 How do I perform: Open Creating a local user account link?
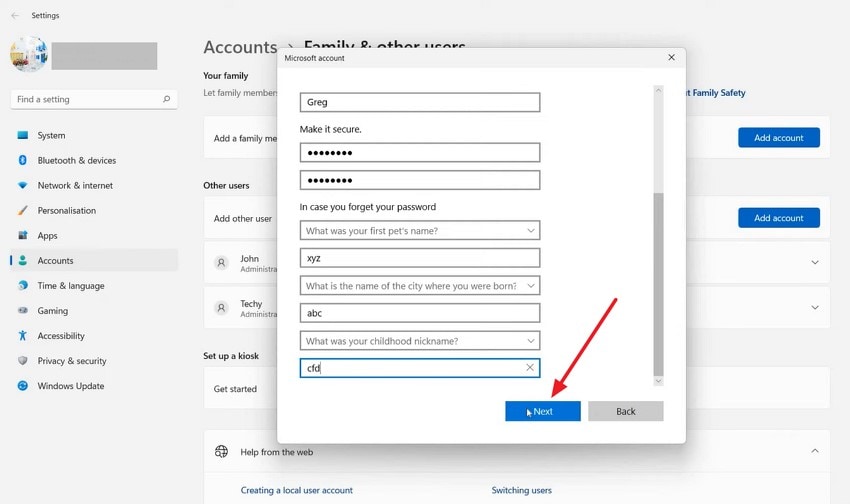(297, 490)
